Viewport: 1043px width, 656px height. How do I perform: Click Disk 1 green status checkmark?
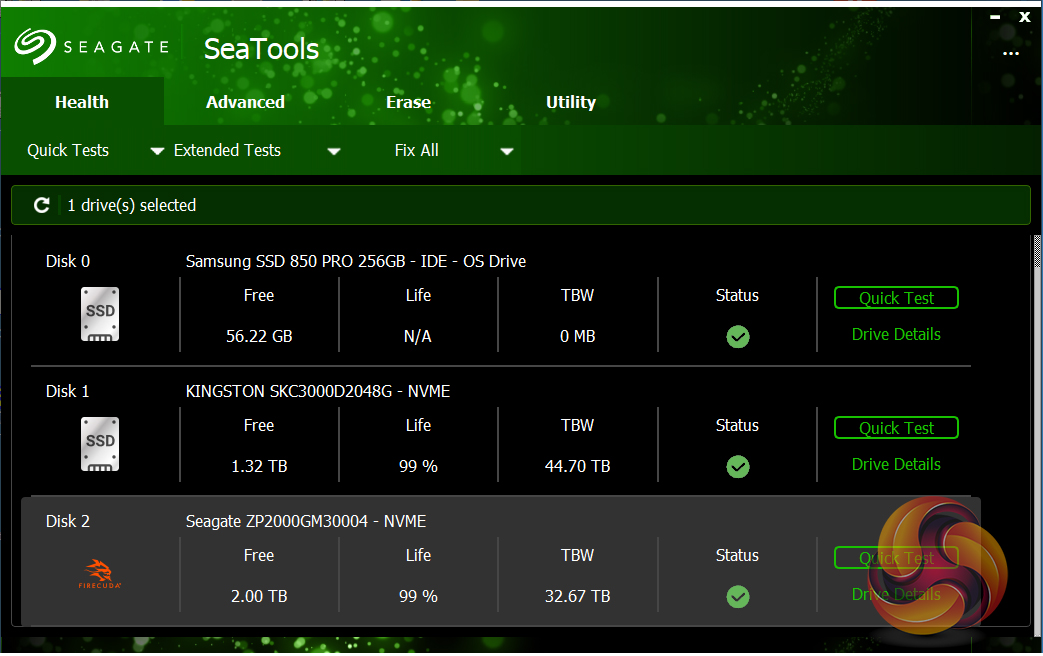[x=737, y=467]
